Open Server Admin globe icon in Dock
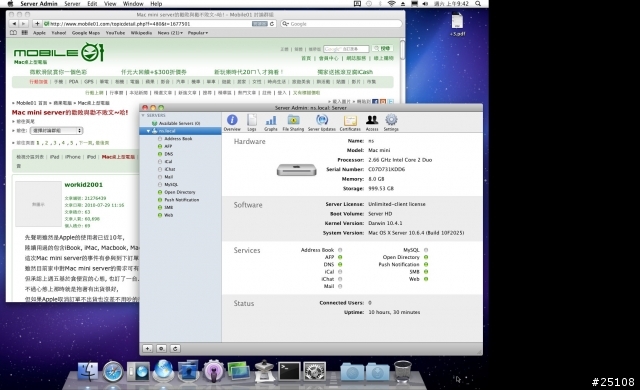The width and height of the screenshot is (640, 390). pyautogui.click(x=164, y=371)
